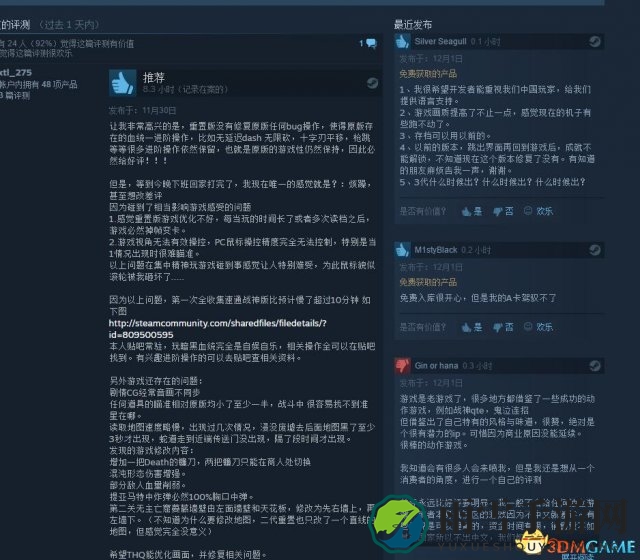
Task: Click the Steam icon in the Gin or hana review header
Action: pyautogui.click(x=595, y=366)
